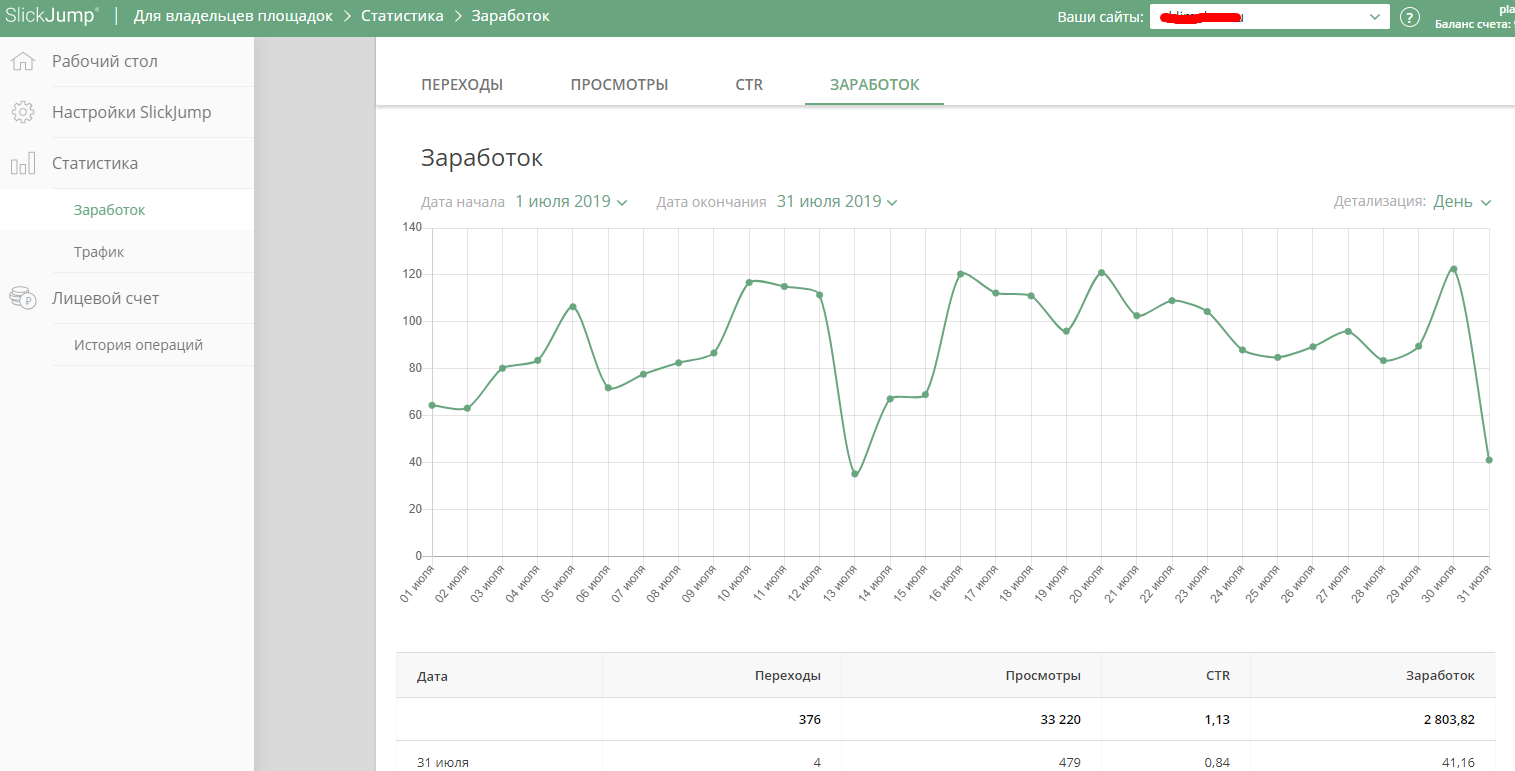Click the SlickJump logo
This screenshot has width=1515, height=771.
click(x=52, y=16)
